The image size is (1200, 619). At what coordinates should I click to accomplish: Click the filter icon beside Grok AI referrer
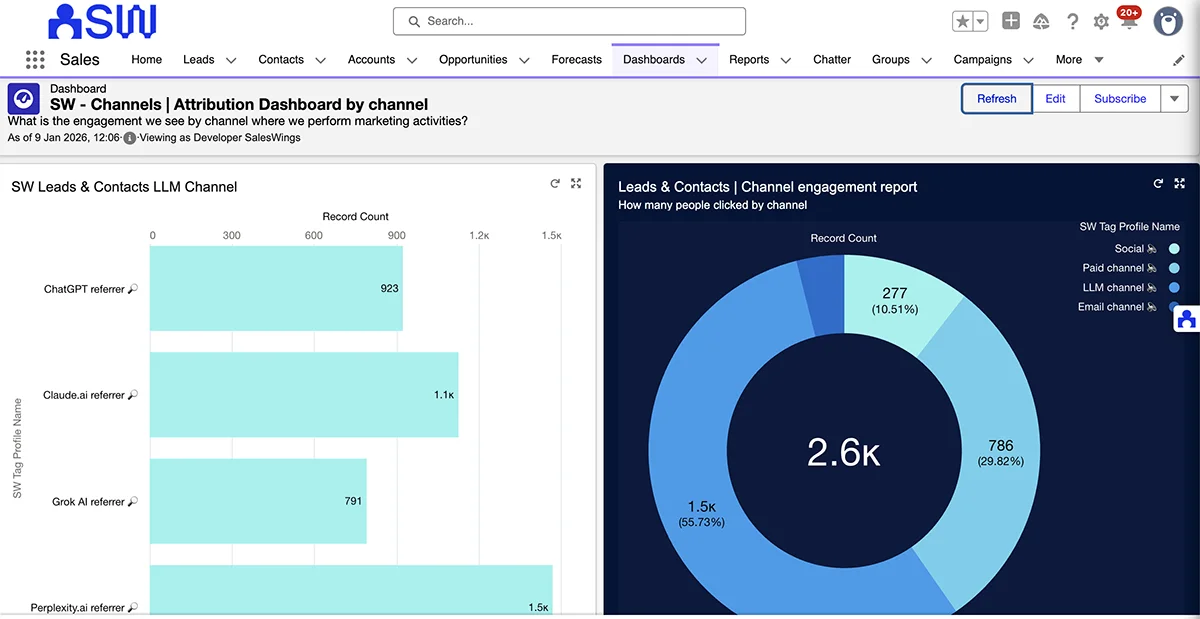[x=133, y=502]
